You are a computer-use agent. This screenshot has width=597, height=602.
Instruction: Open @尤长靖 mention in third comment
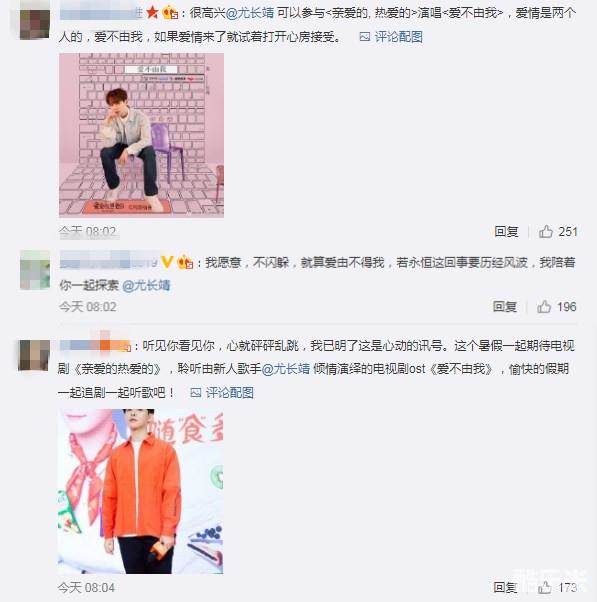tap(286, 369)
